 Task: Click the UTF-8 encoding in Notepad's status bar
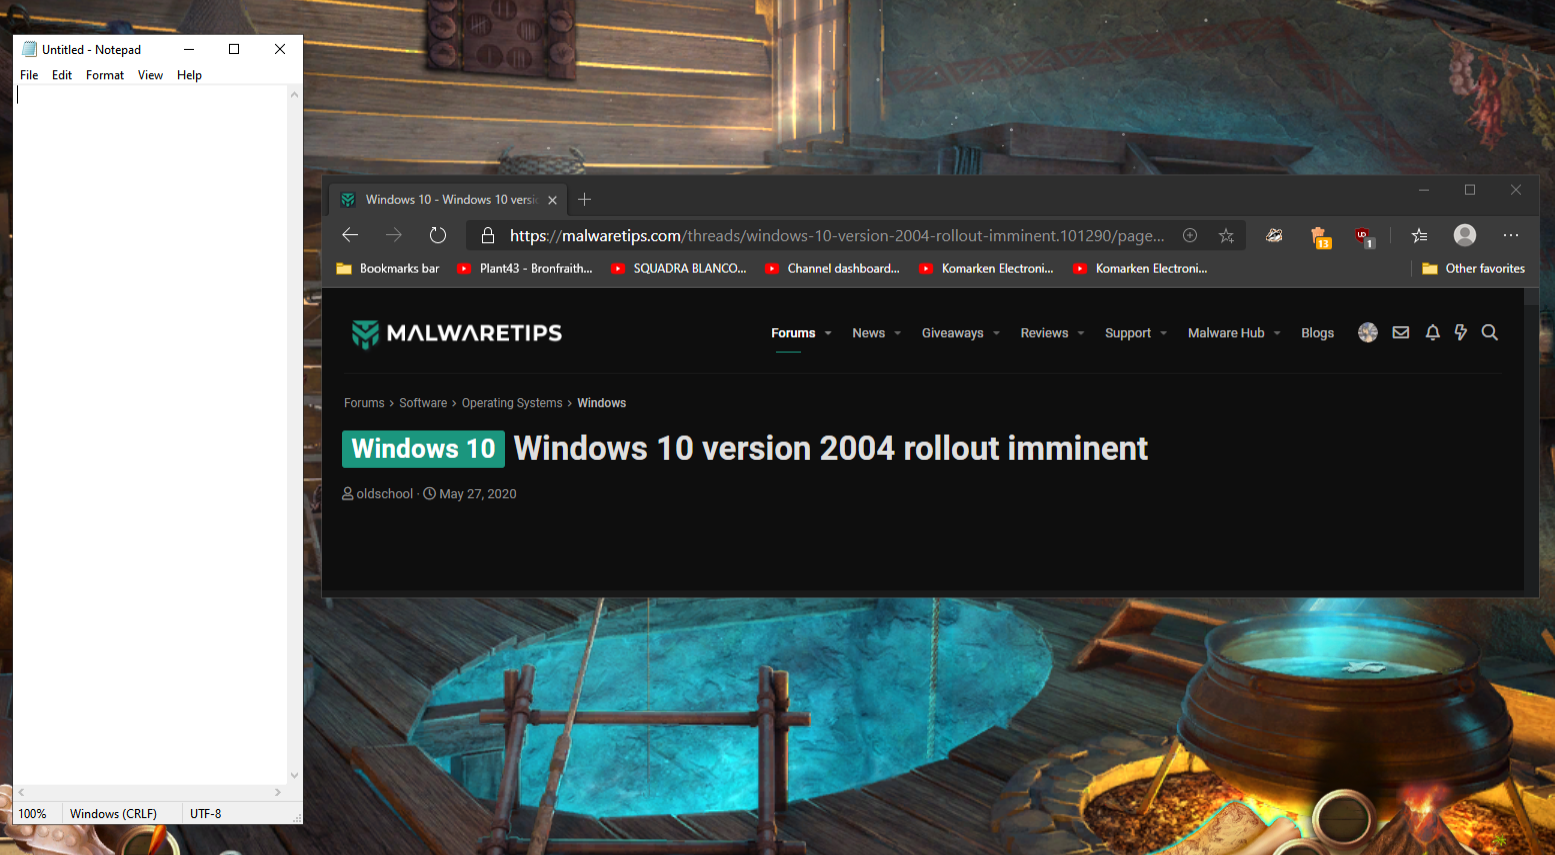tap(205, 814)
